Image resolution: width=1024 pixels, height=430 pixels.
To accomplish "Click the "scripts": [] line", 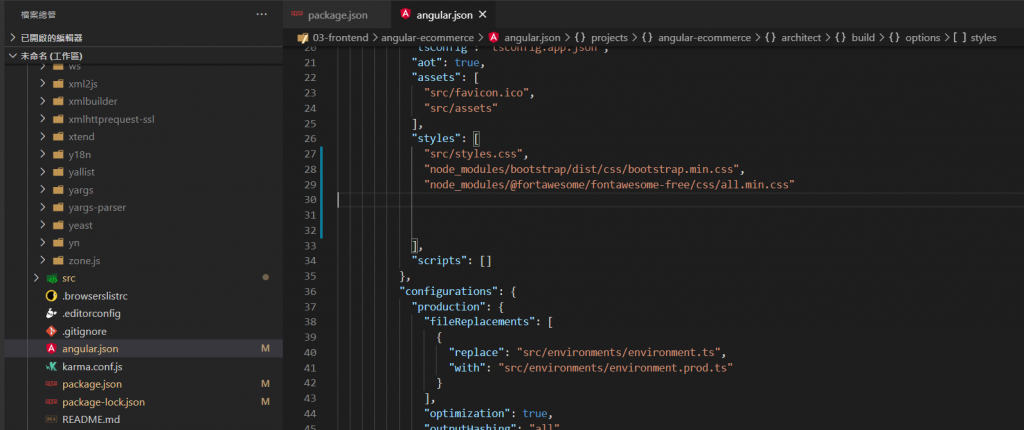I will pyautogui.click(x=451, y=261).
